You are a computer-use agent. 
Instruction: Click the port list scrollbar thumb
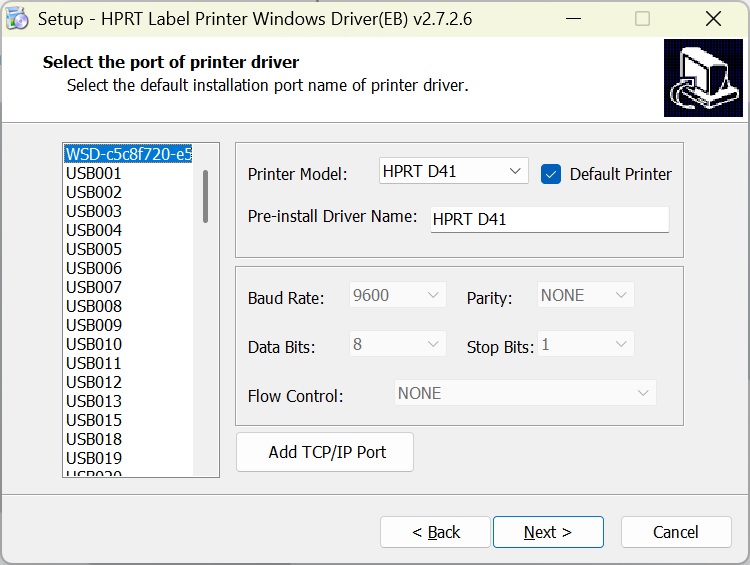point(205,196)
